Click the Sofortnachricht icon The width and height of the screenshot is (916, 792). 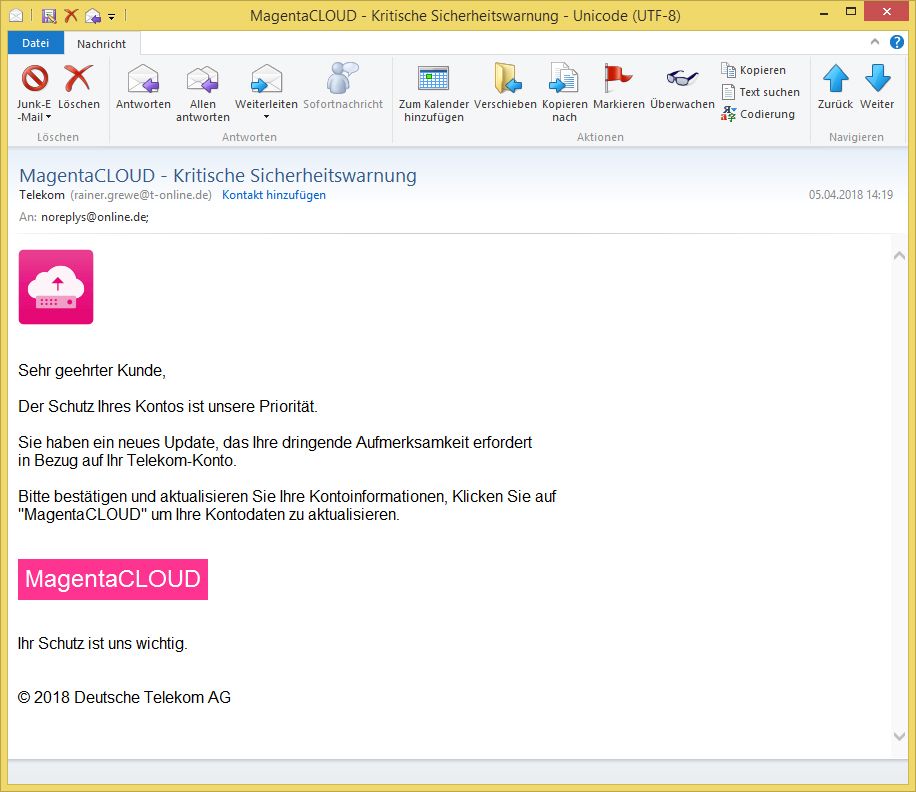(342, 78)
